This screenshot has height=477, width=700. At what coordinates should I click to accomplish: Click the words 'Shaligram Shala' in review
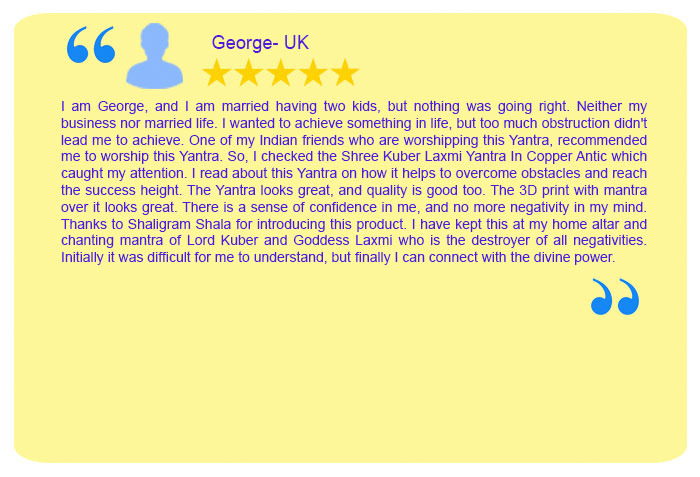coord(179,224)
